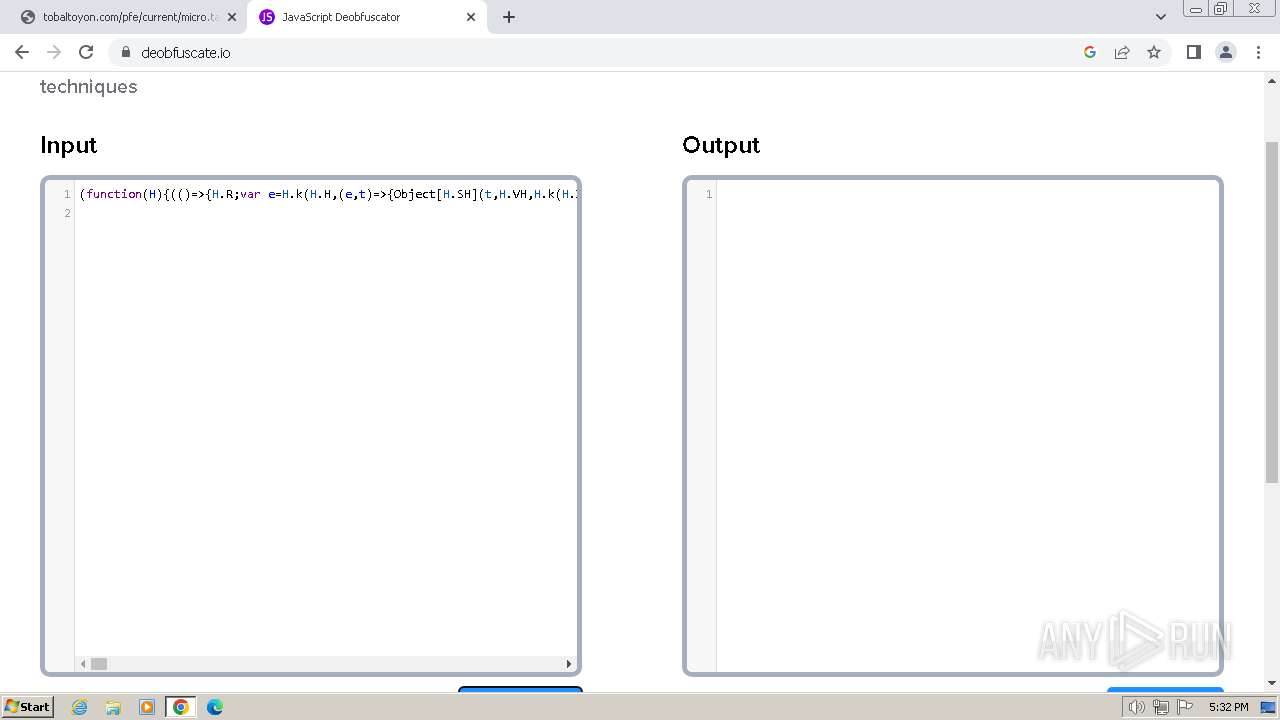Open File Explorer from taskbar

click(113, 707)
